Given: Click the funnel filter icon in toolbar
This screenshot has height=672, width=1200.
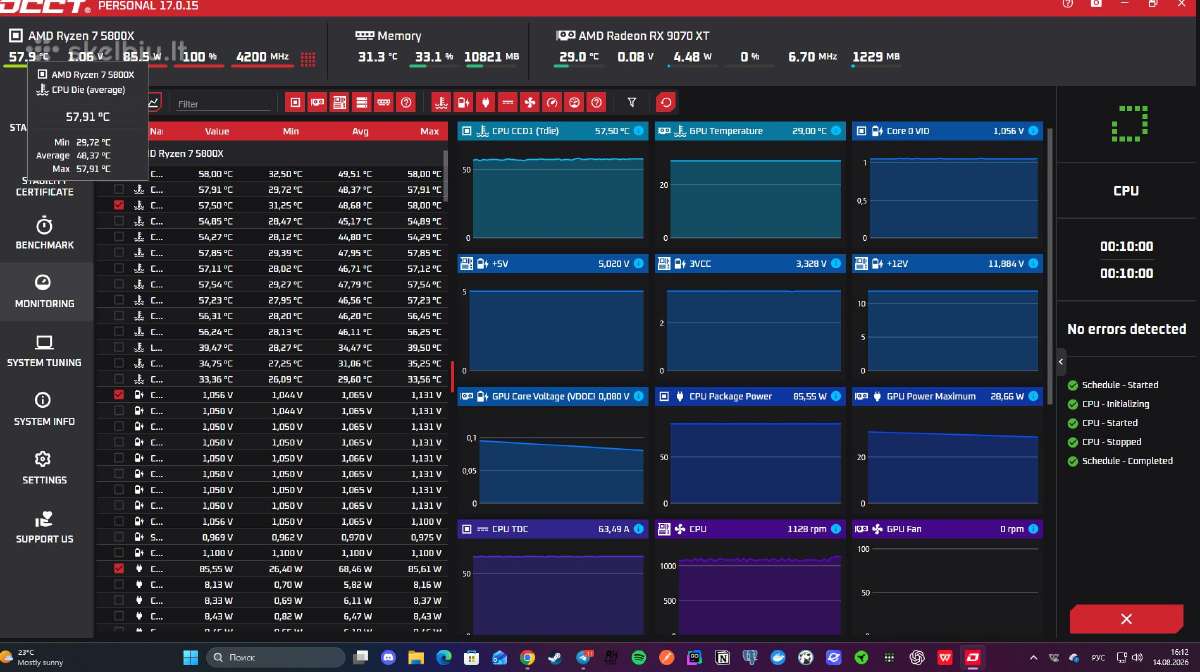Looking at the screenshot, I should pos(632,102).
